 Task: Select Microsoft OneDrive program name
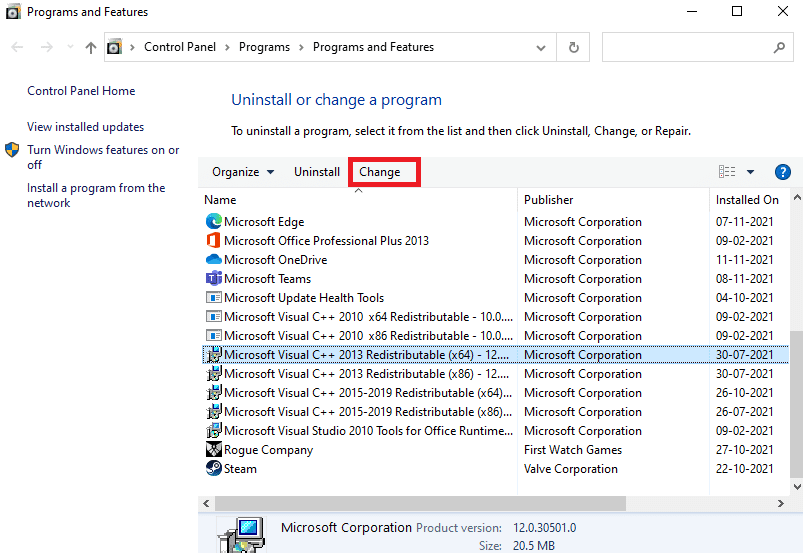276,260
